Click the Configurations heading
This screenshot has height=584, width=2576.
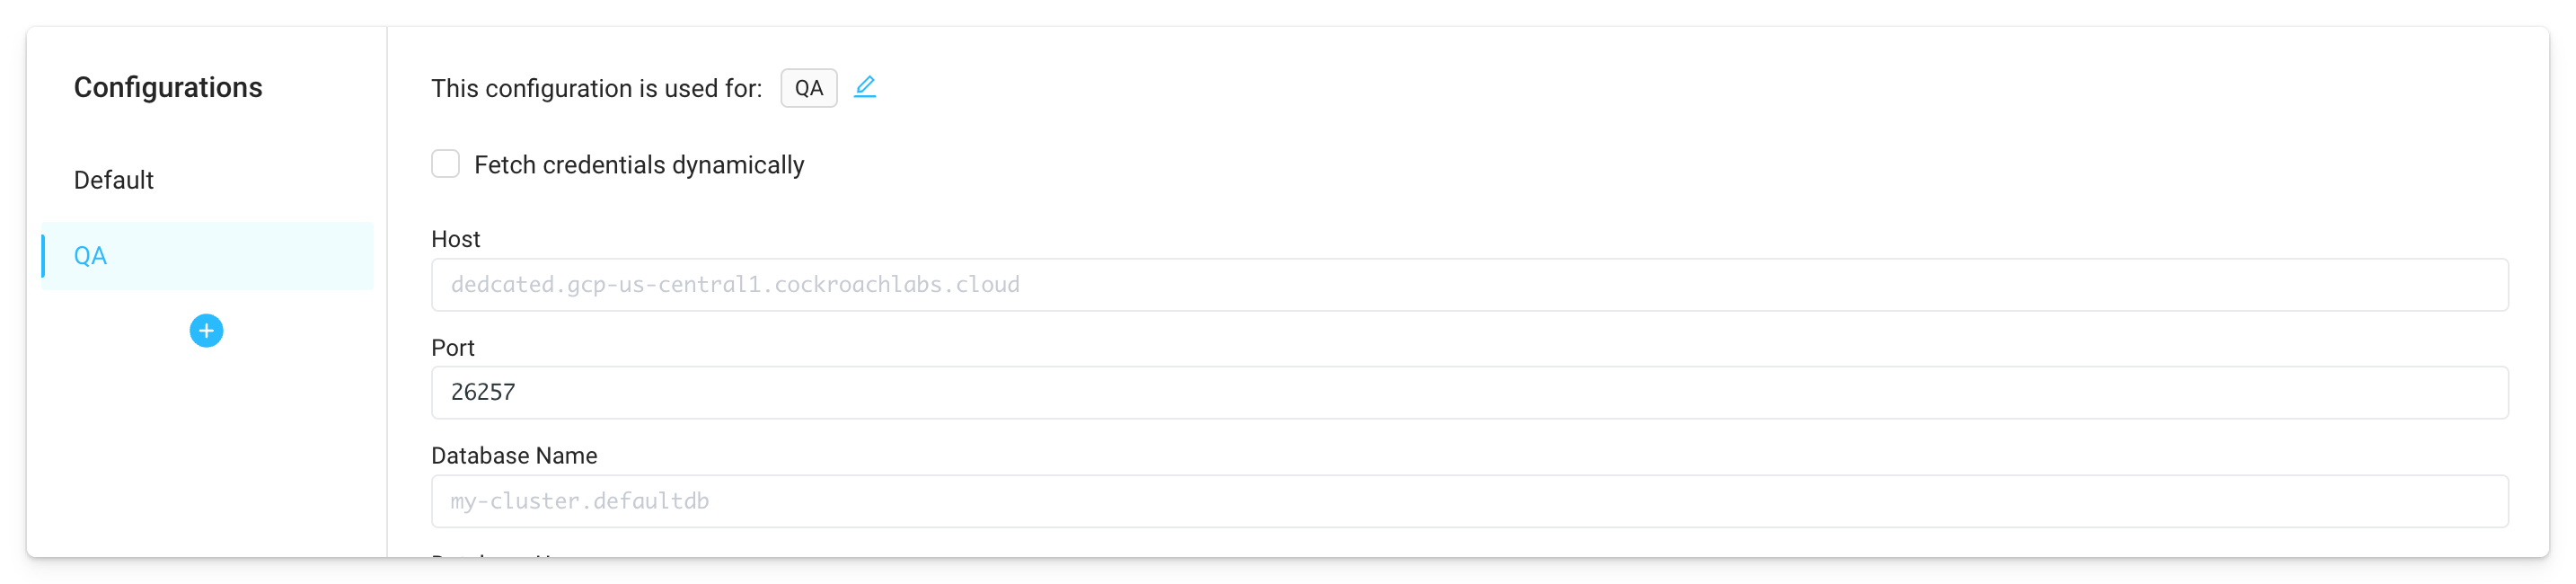coord(168,87)
